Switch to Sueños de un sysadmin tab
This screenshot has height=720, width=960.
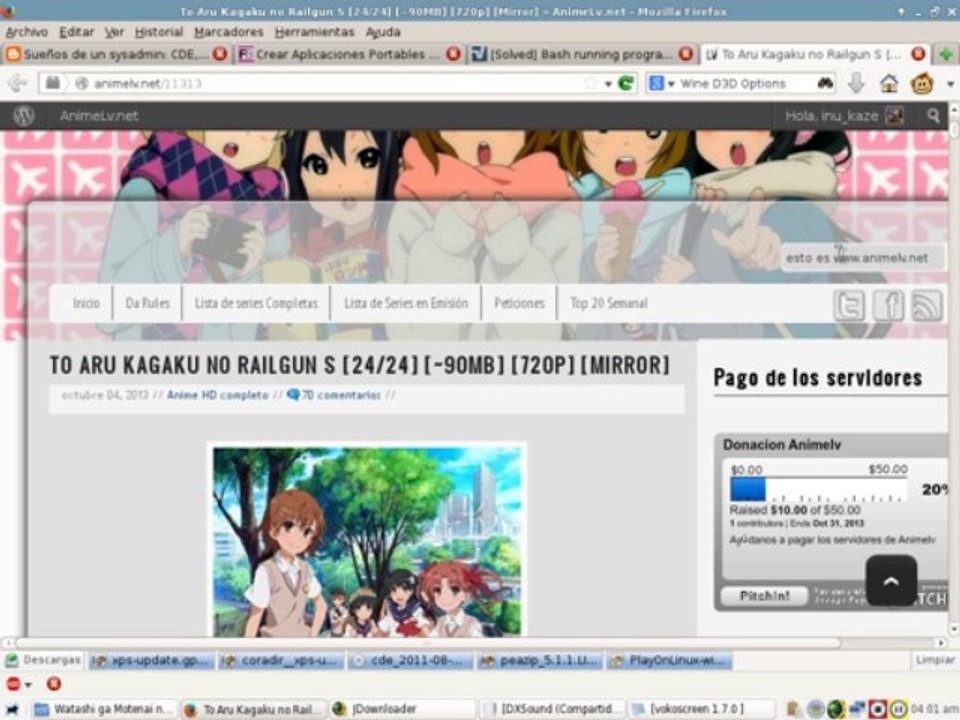(116, 54)
